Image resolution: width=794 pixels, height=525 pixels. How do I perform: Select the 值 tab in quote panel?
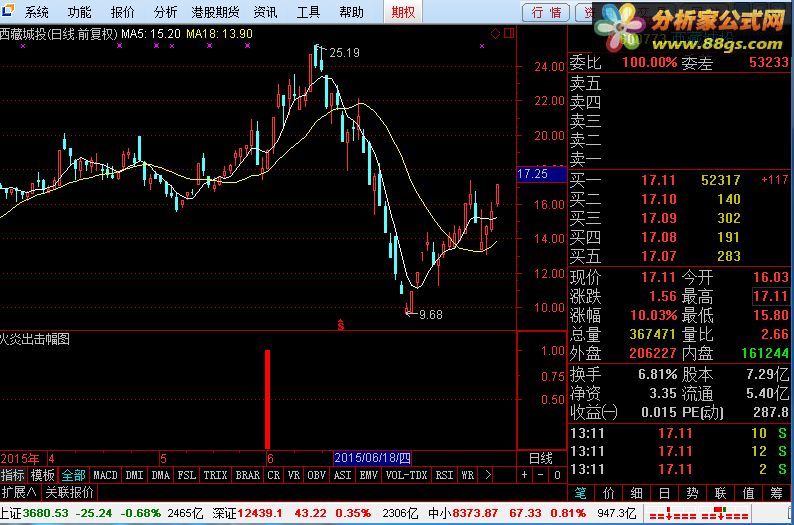coord(748,493)
